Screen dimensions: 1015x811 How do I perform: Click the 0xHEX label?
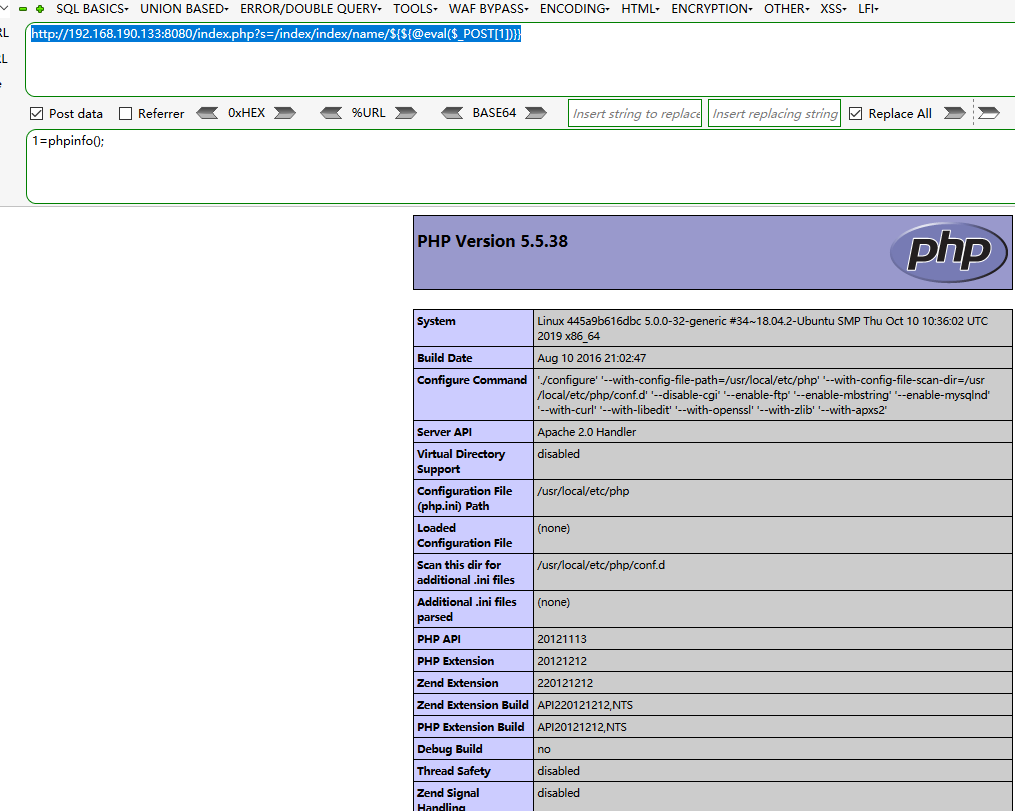246,113
